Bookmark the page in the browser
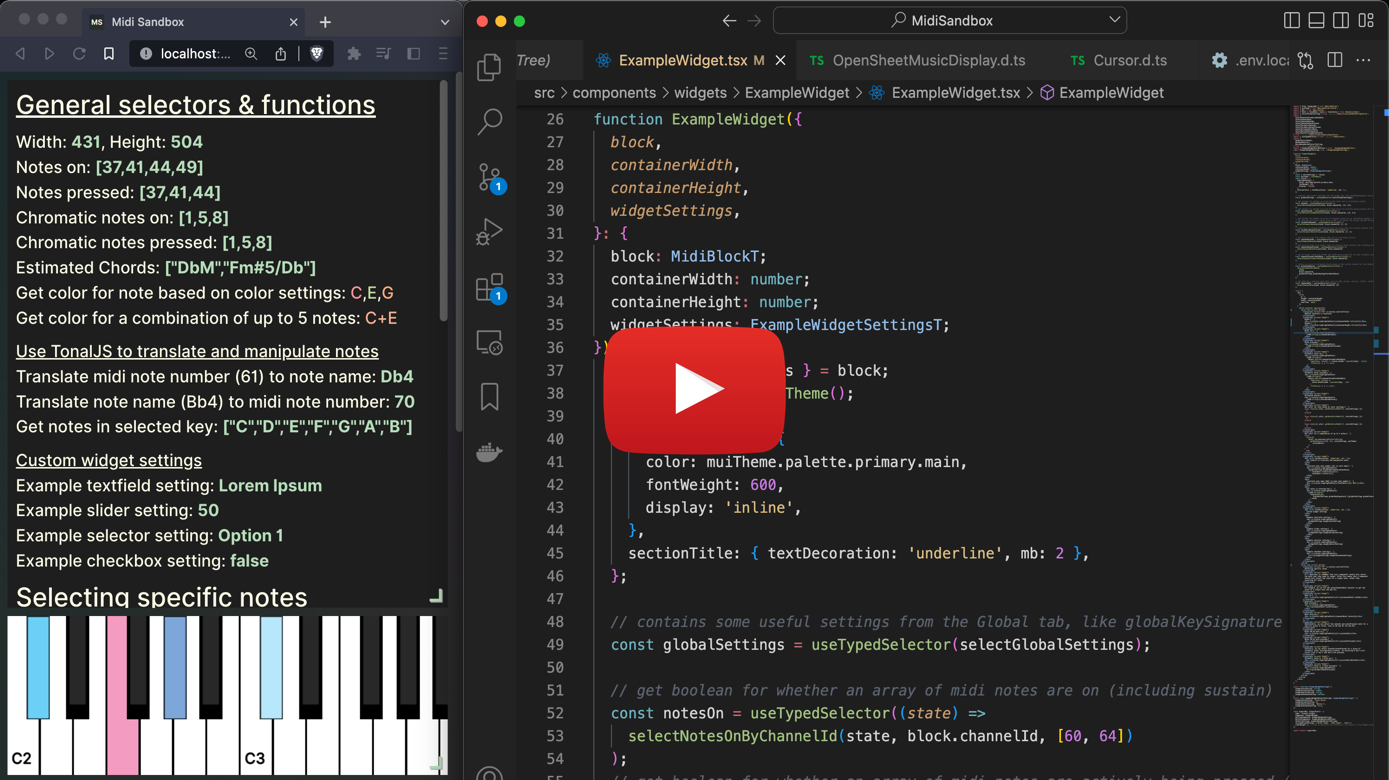Screen dimensions: 1389x780 point(109,54)
